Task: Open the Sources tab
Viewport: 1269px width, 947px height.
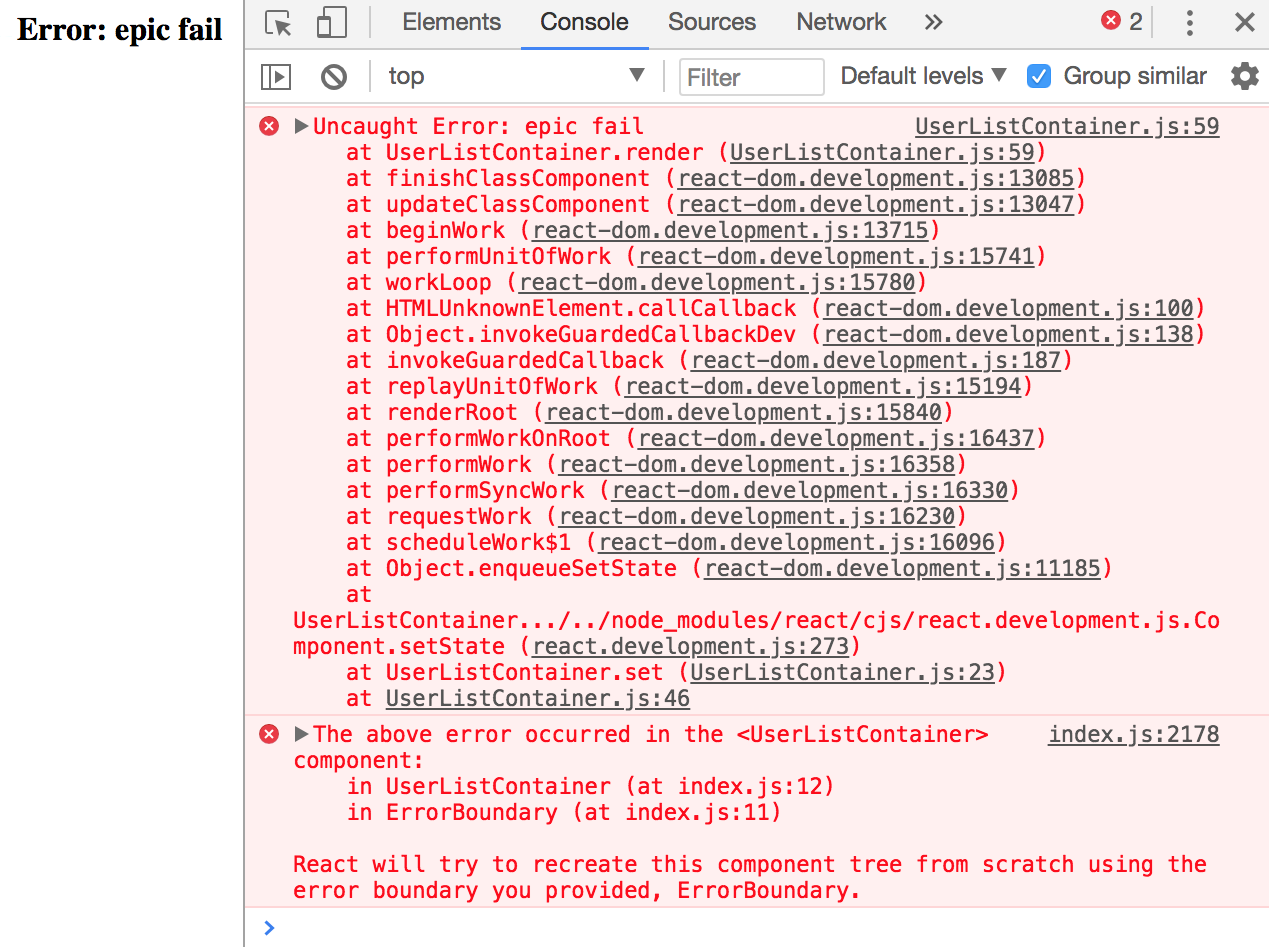Action: [x=712, y=22]
